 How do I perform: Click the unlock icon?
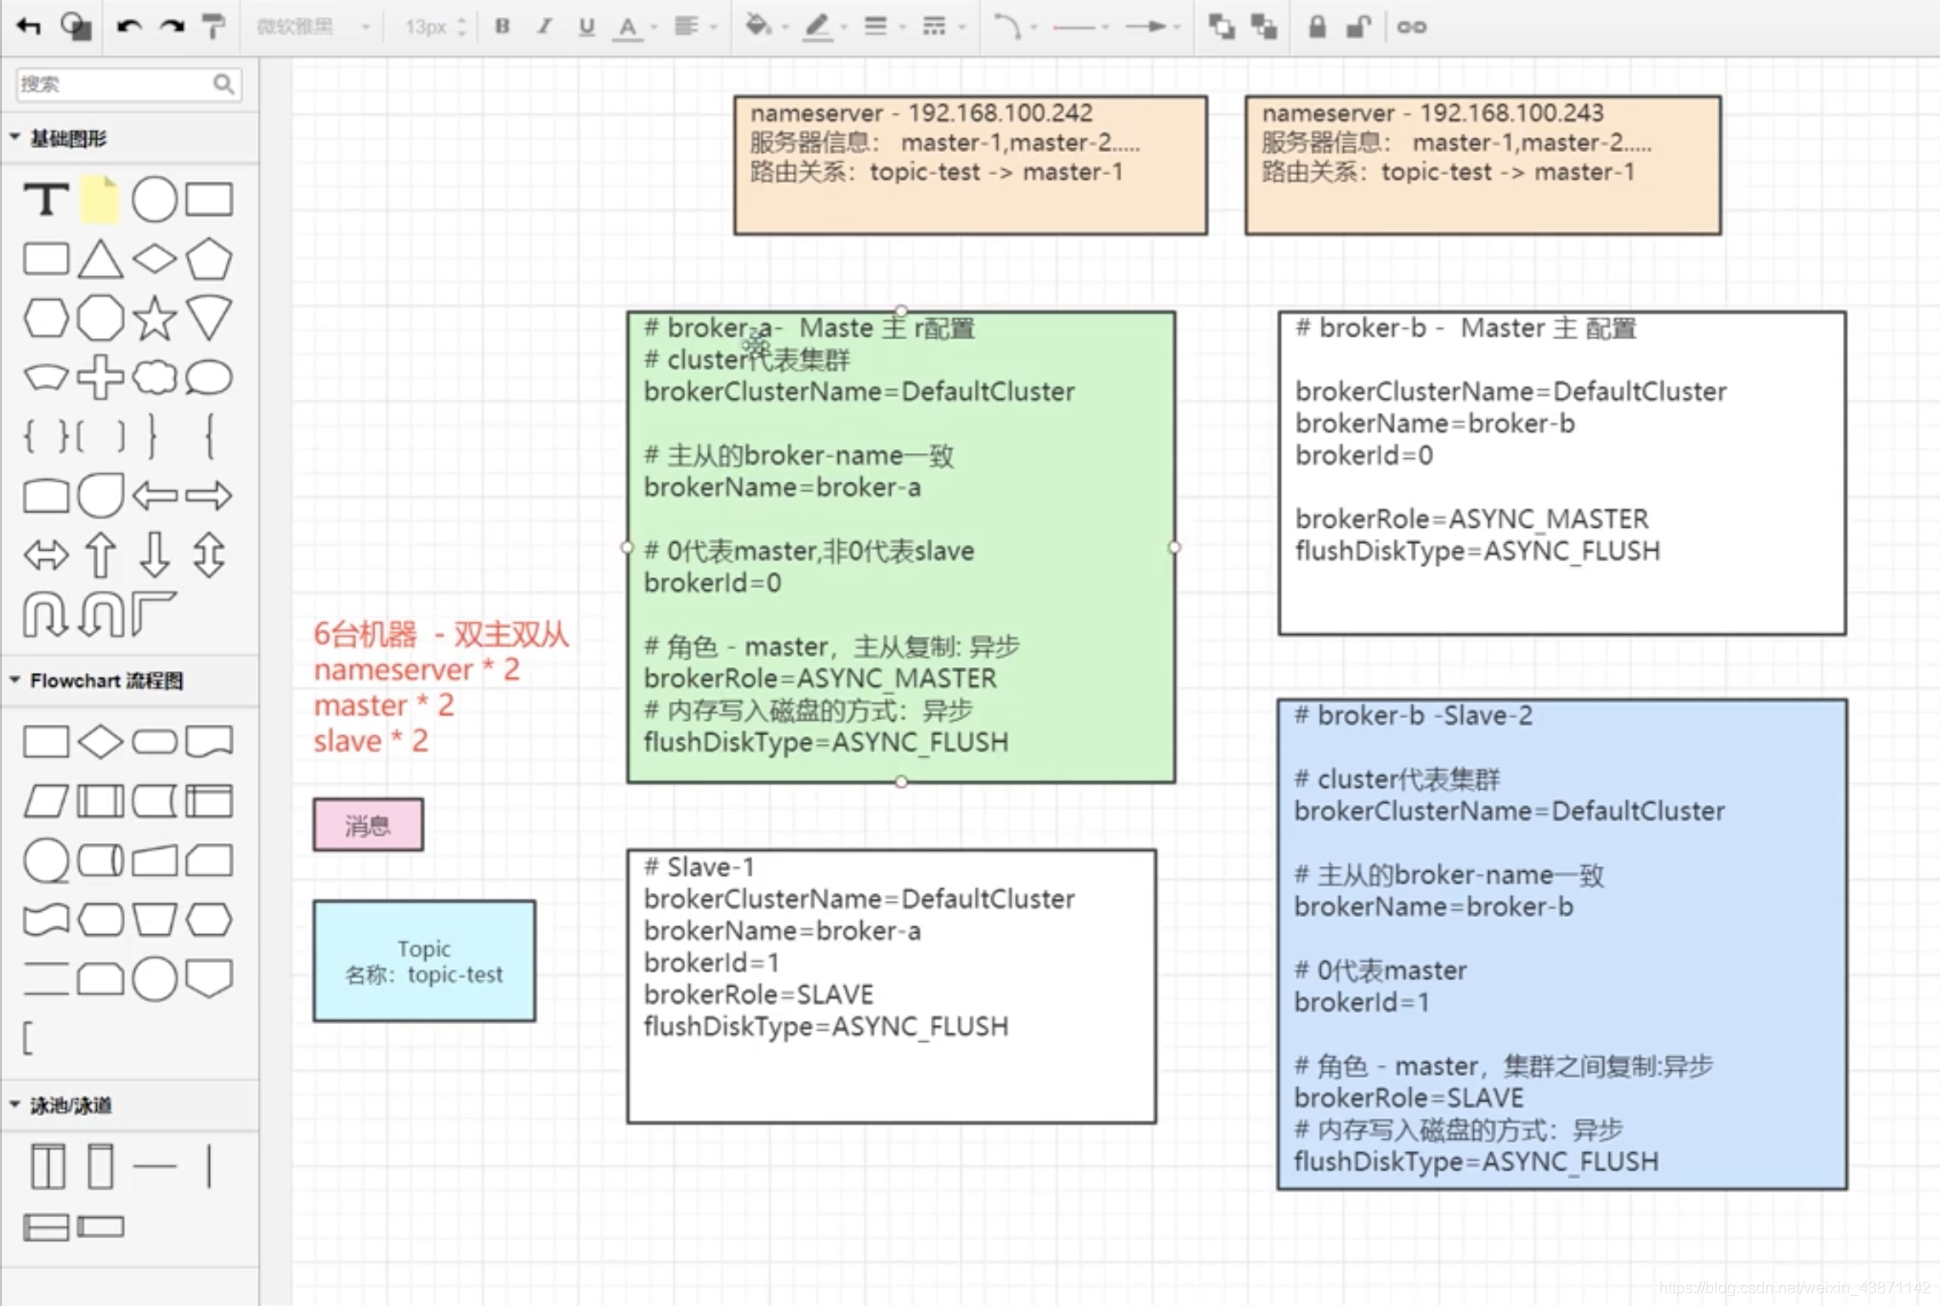[x=1358, y=27]
